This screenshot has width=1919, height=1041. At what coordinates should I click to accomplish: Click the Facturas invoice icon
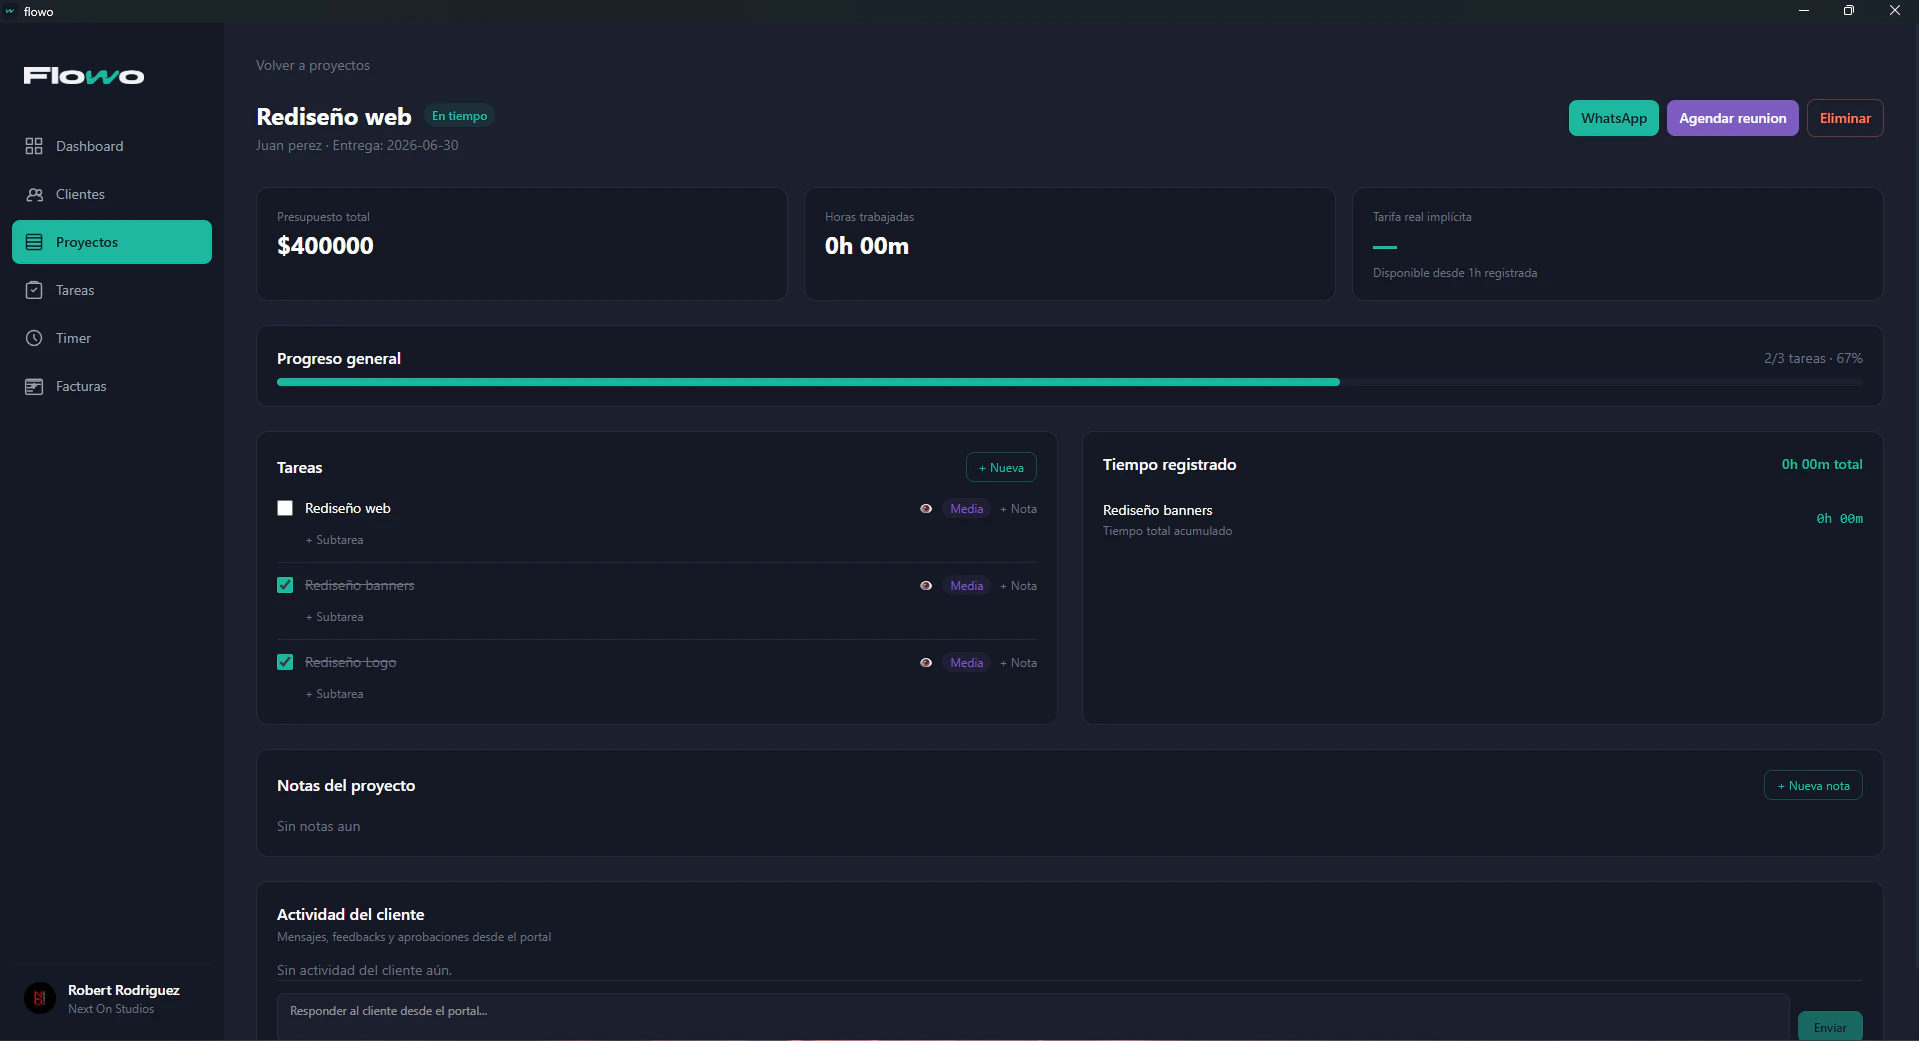(x=34, y=386)
